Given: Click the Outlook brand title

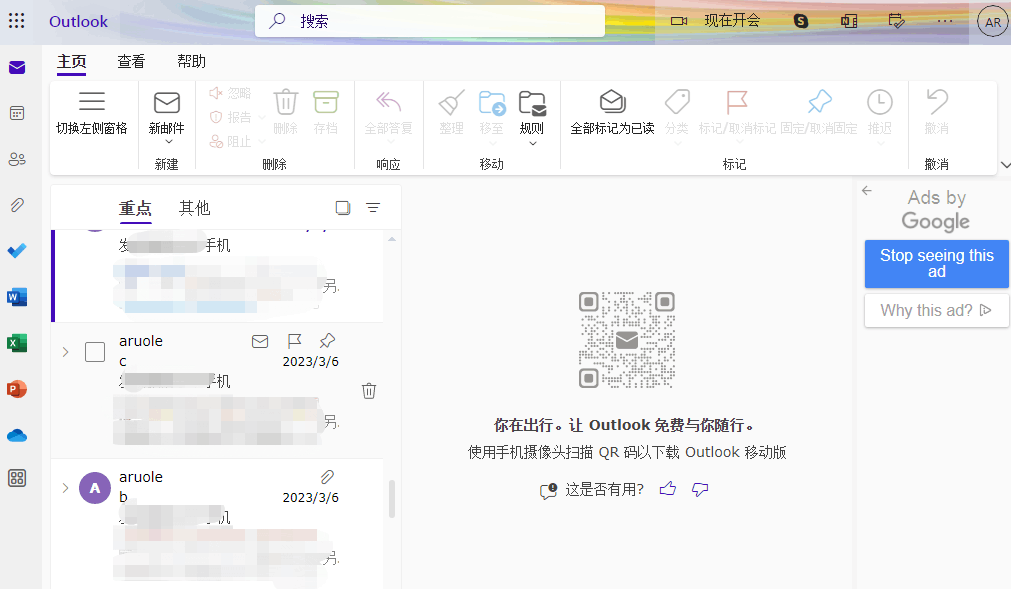Looking at the screenshot, I should click(79, 21).
